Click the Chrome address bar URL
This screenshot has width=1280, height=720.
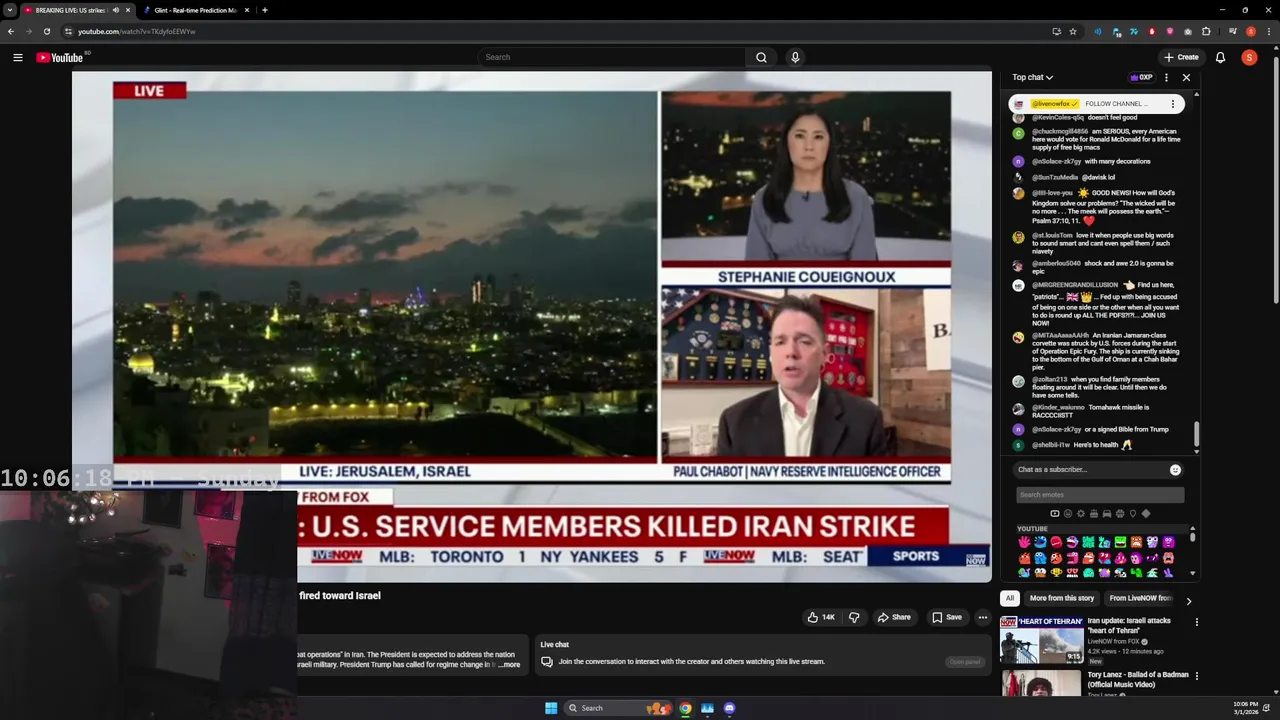[x=137, y=31]
